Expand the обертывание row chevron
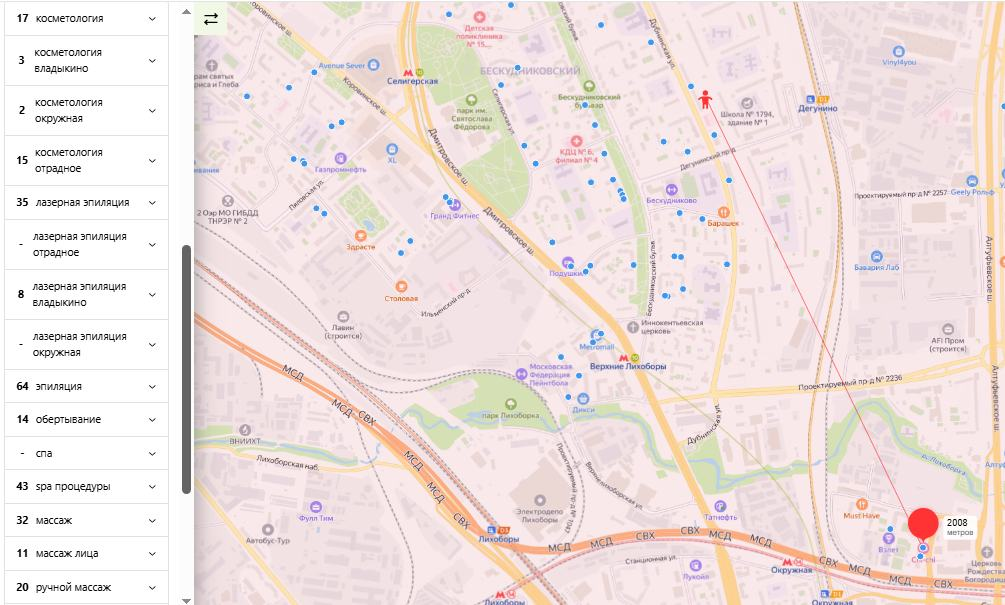Screen dimensions: 1005x605 pos(153,420)
